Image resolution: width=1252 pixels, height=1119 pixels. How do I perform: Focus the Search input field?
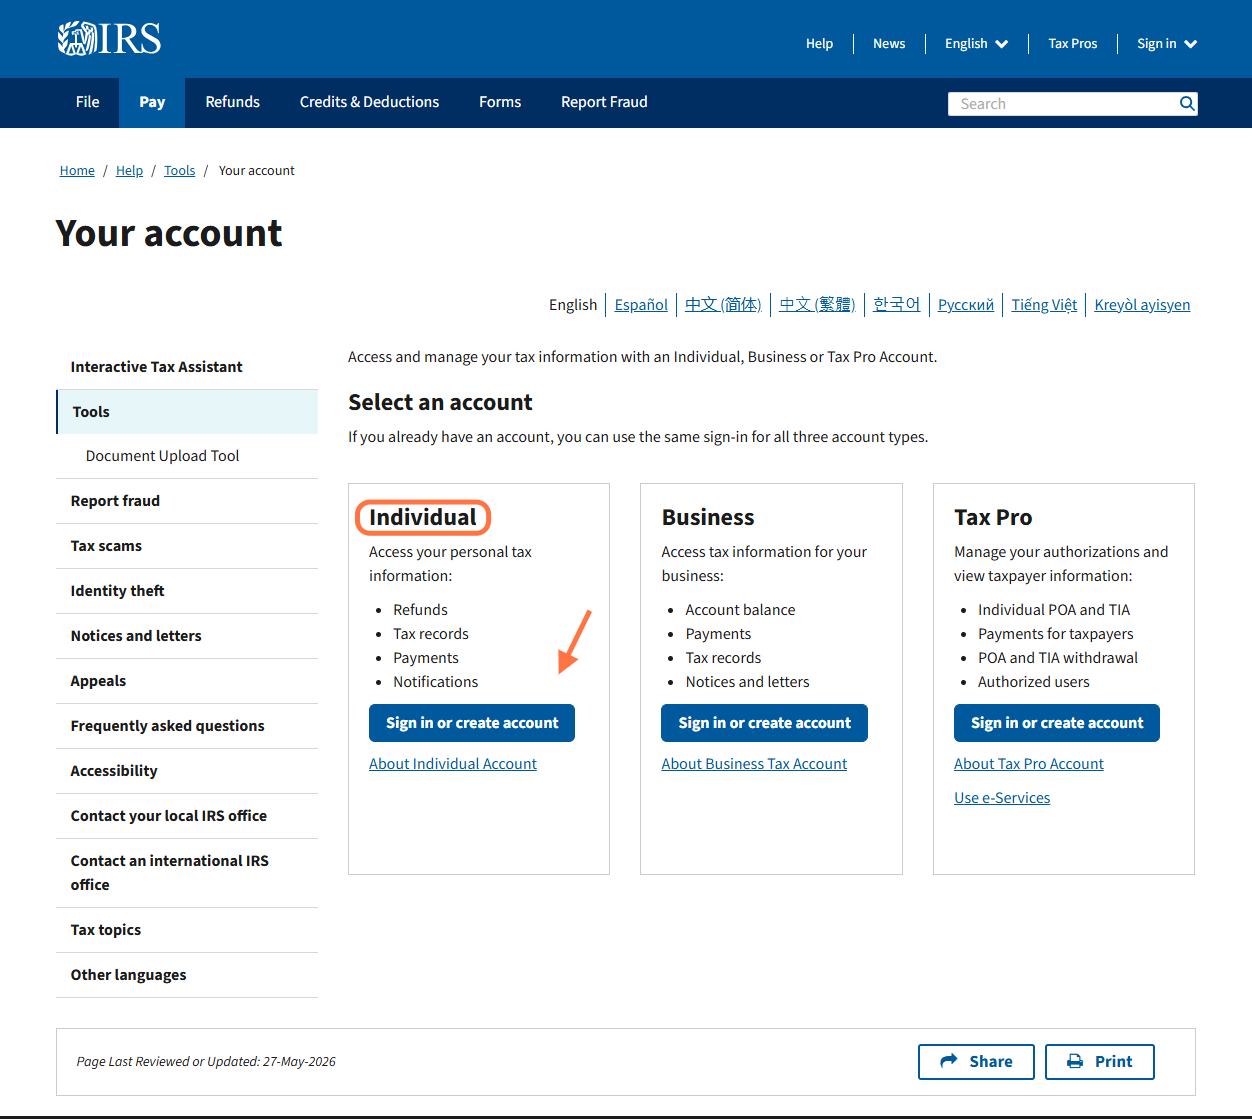pos(1062,103)
